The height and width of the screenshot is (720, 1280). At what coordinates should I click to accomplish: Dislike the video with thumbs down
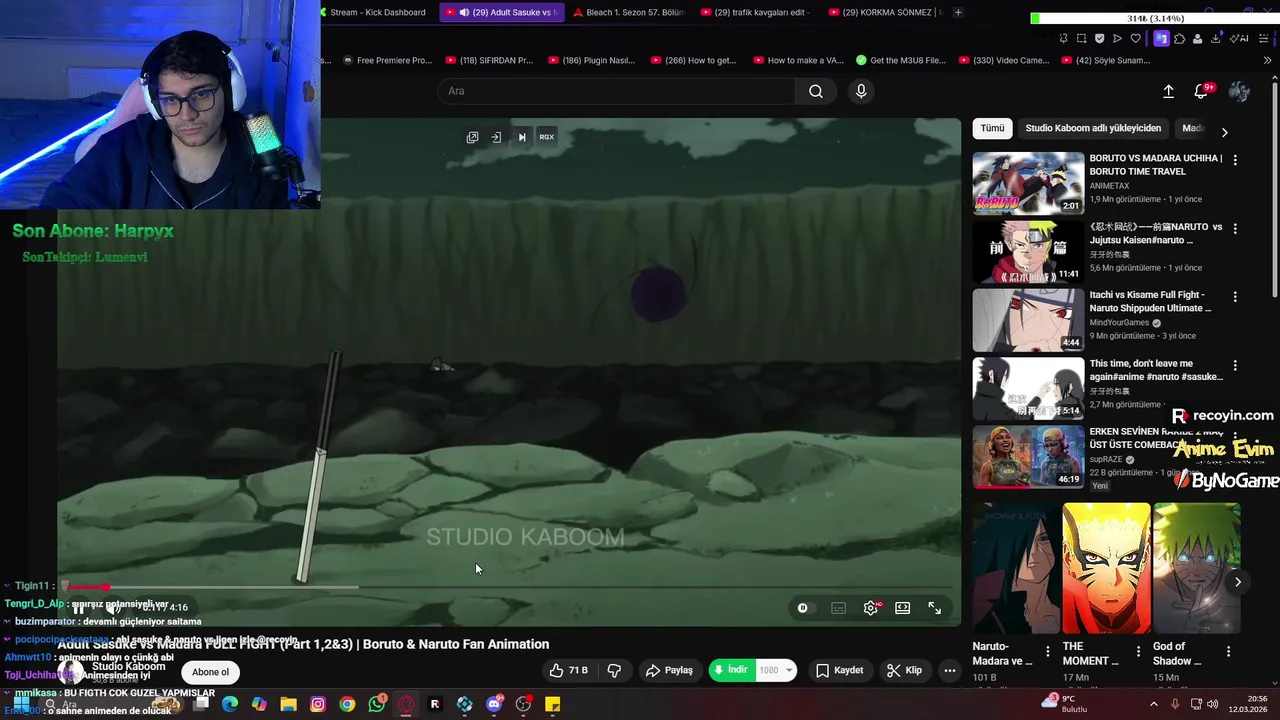click(x=614, y=670)
